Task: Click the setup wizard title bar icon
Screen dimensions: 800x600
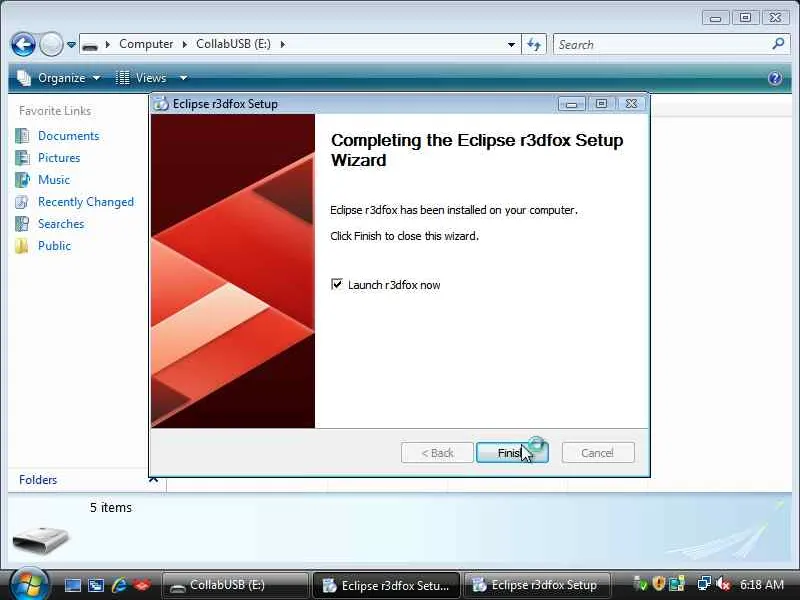Action: coord(161,104)
